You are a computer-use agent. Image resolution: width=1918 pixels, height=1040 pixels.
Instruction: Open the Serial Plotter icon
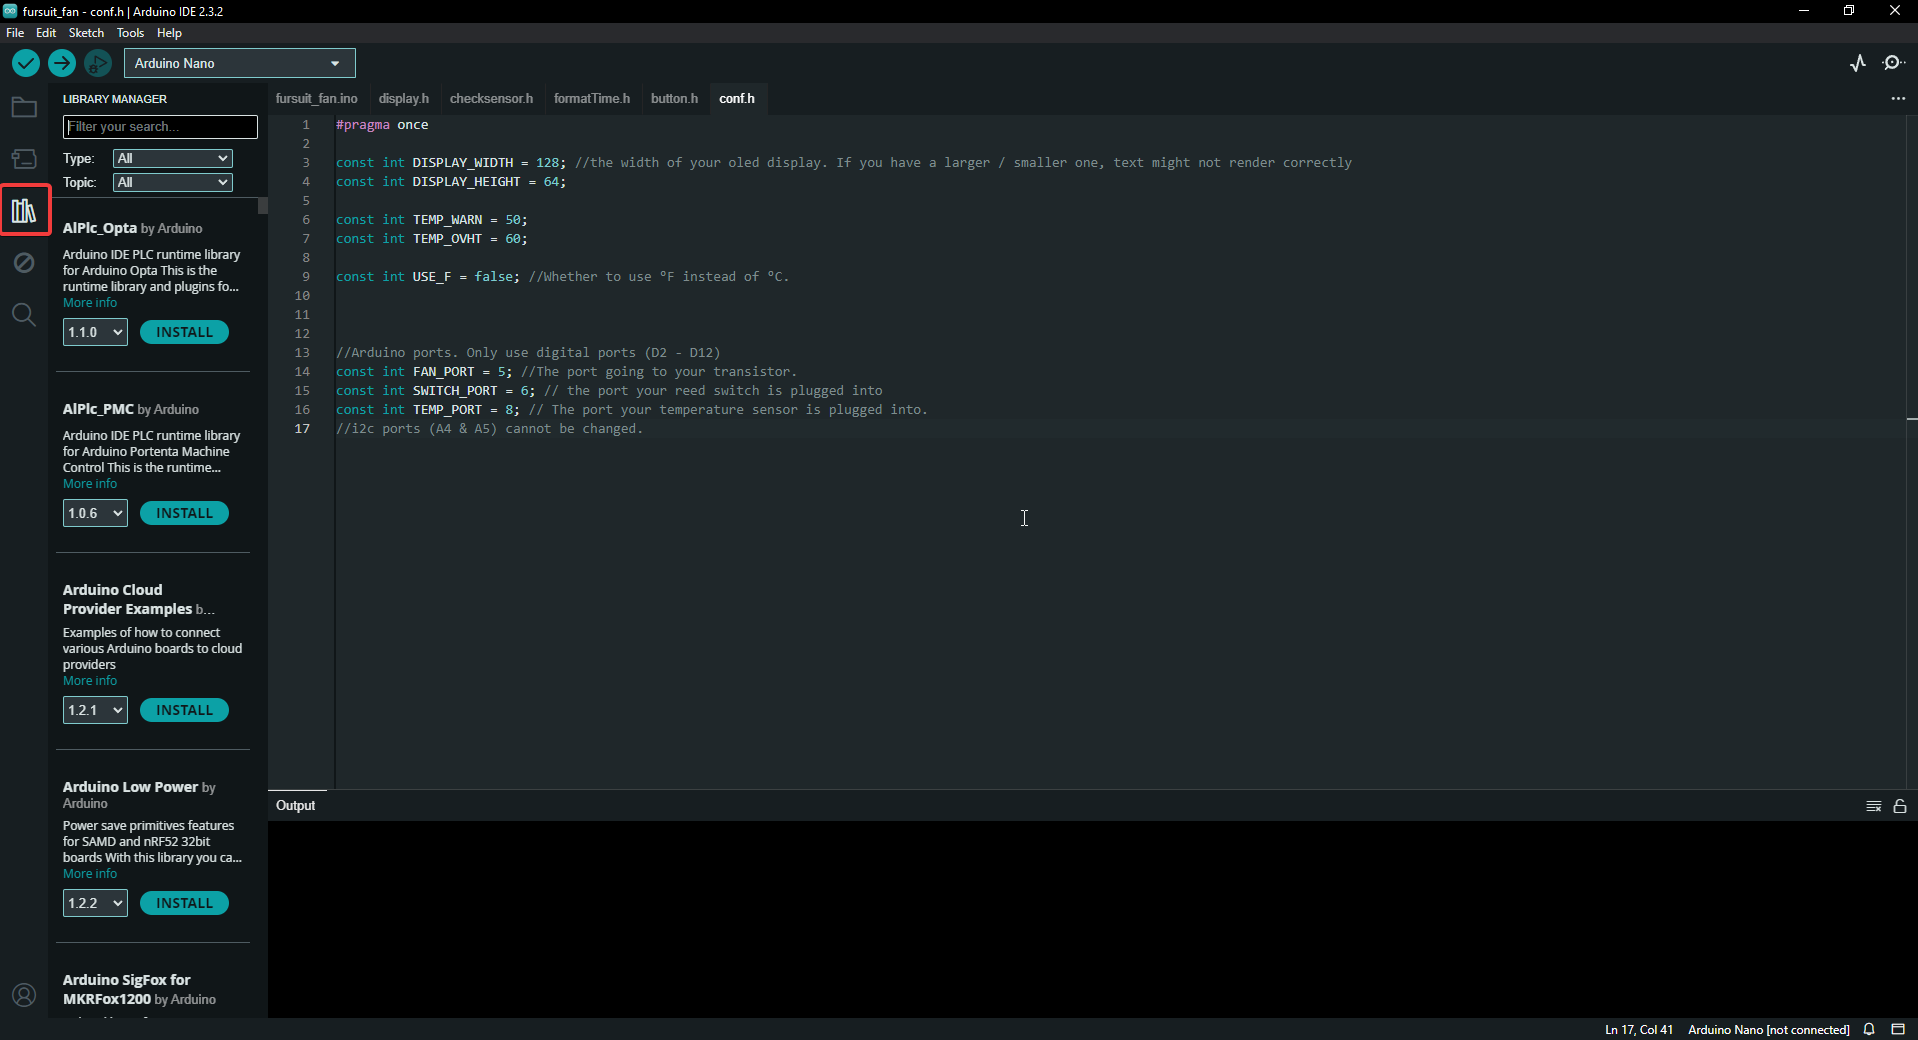pos(1857,62)
